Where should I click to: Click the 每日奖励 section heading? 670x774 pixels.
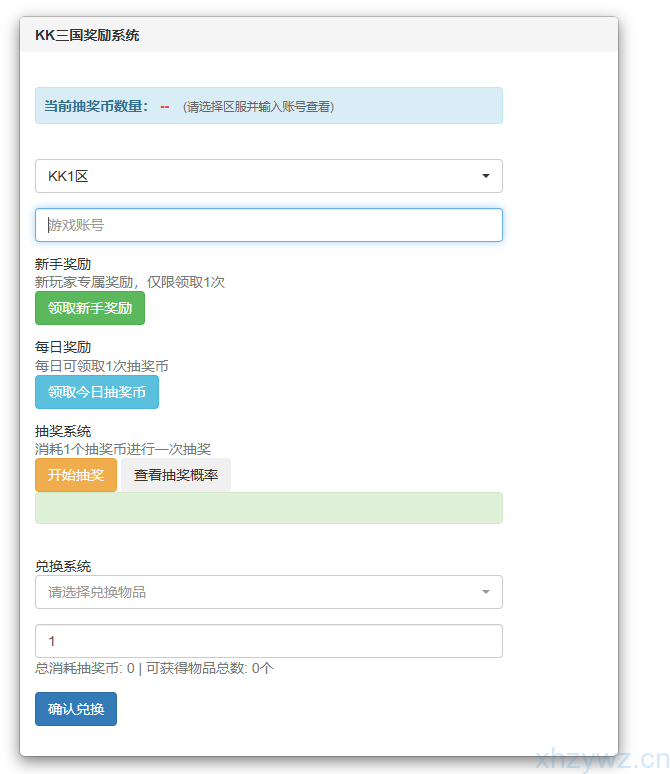[63, 348]
